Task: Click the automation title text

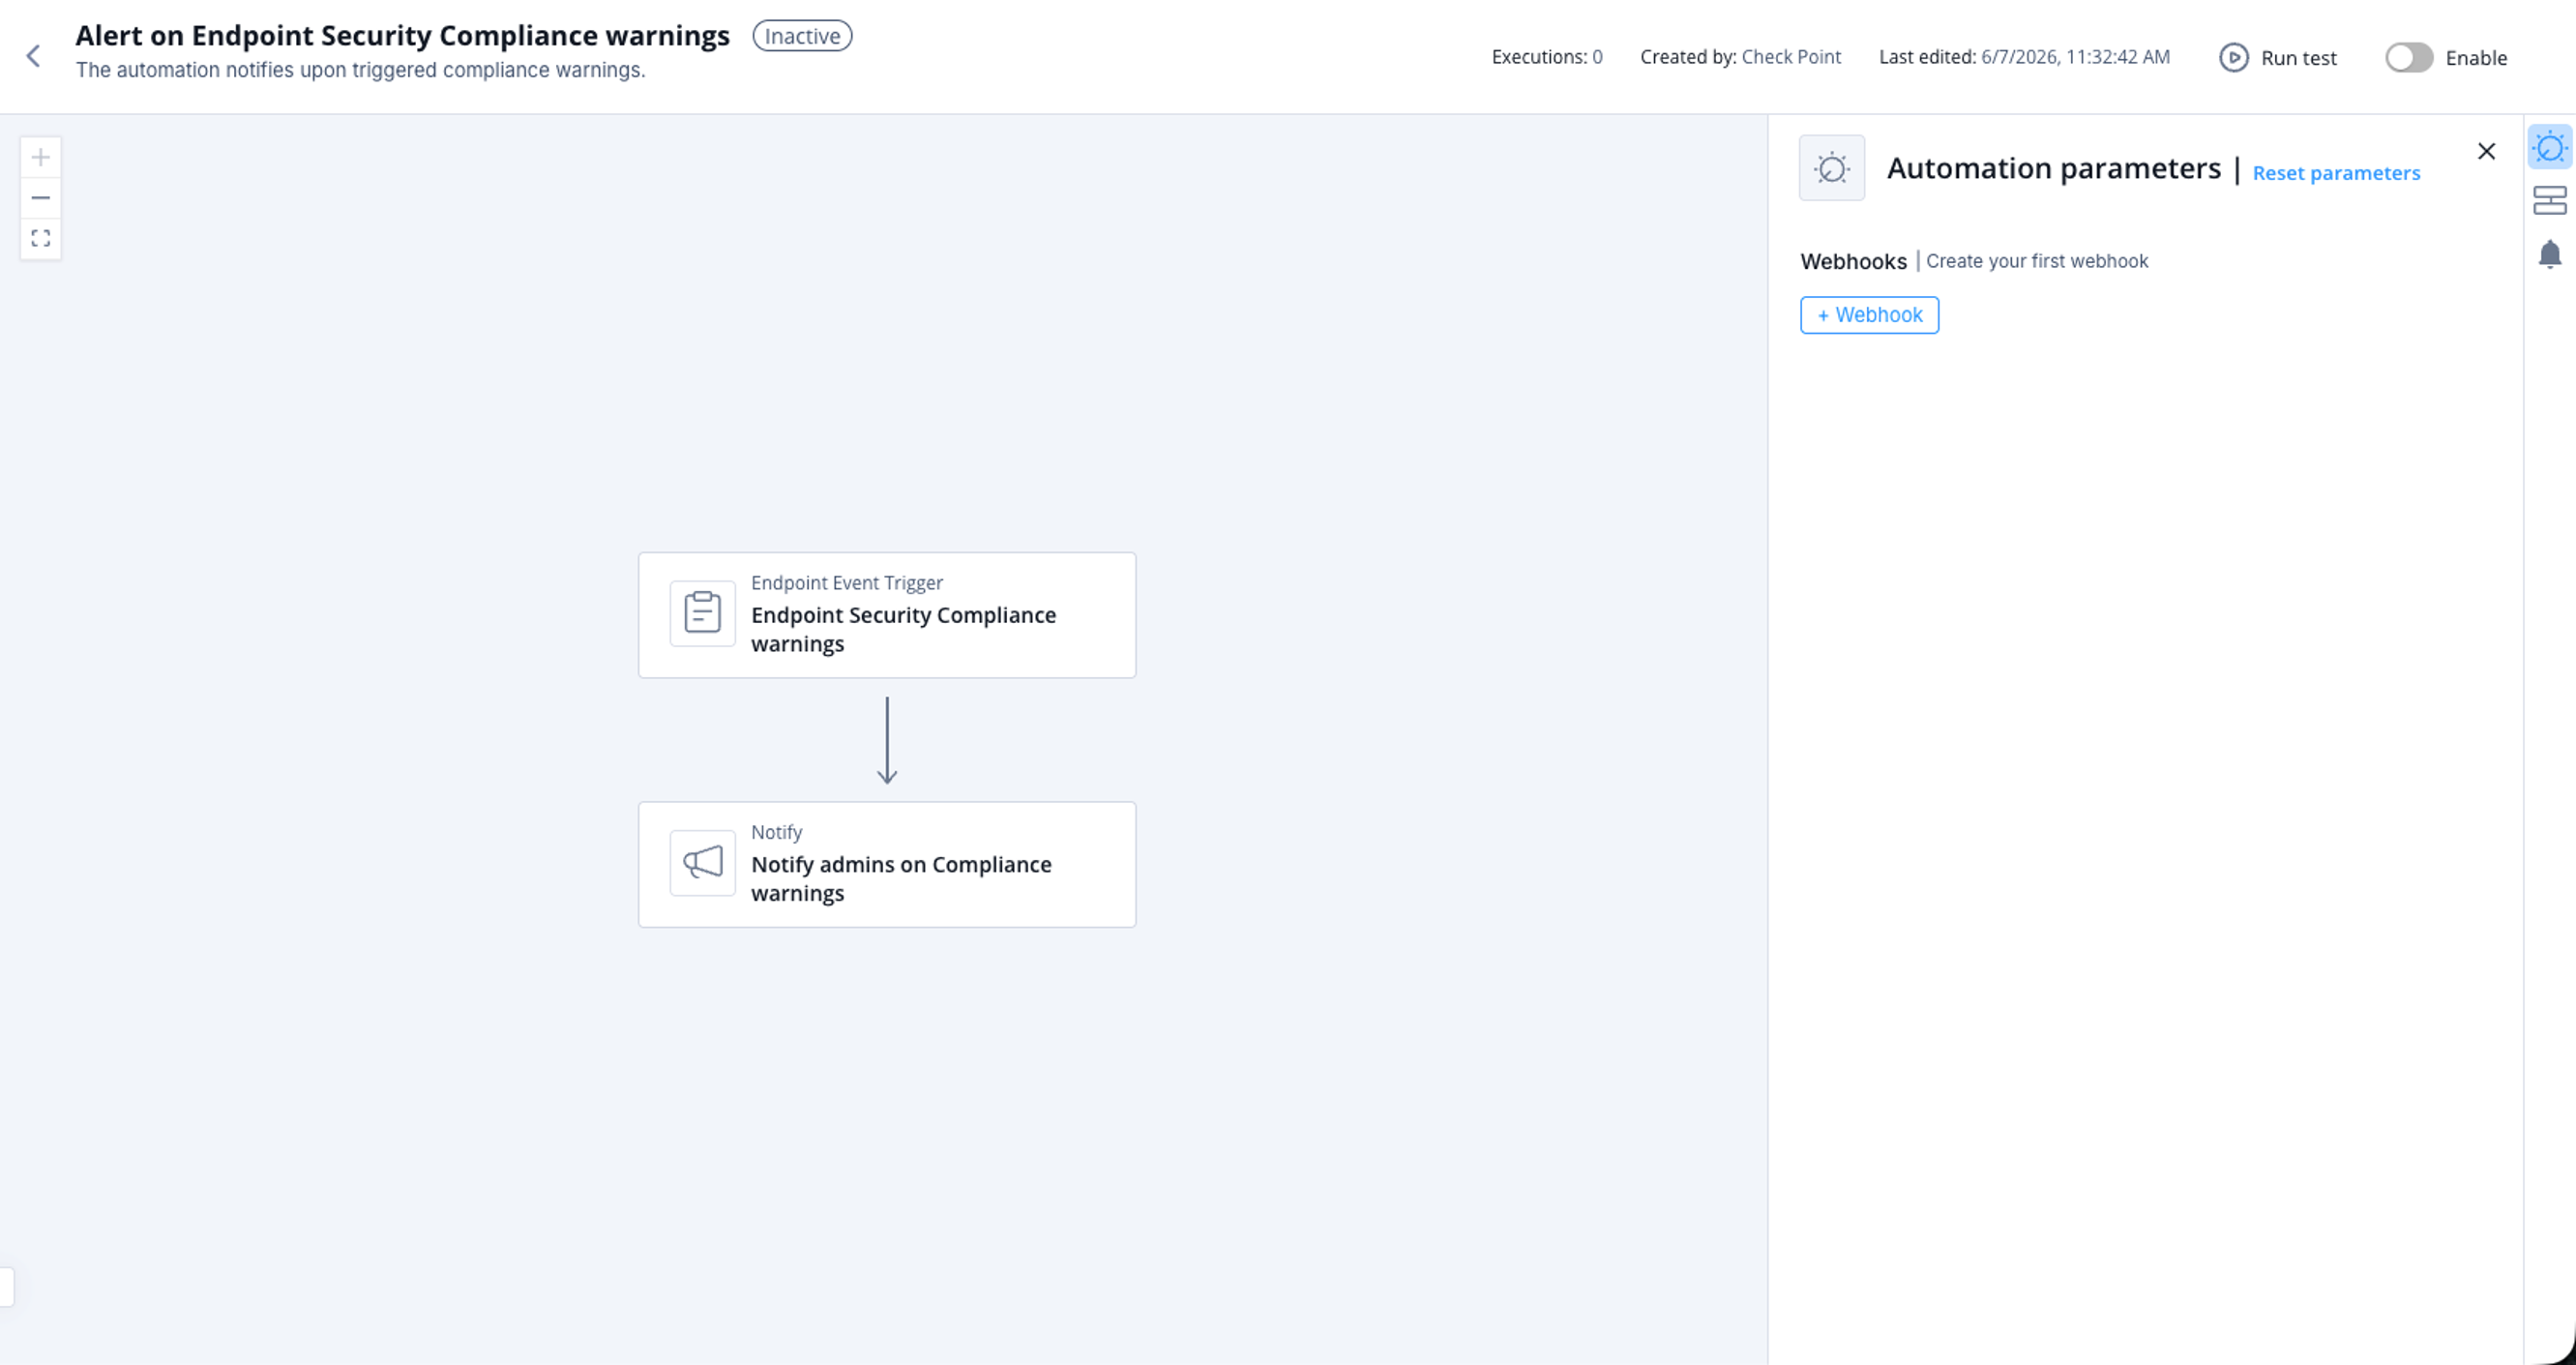Action: tap(402, 35)
